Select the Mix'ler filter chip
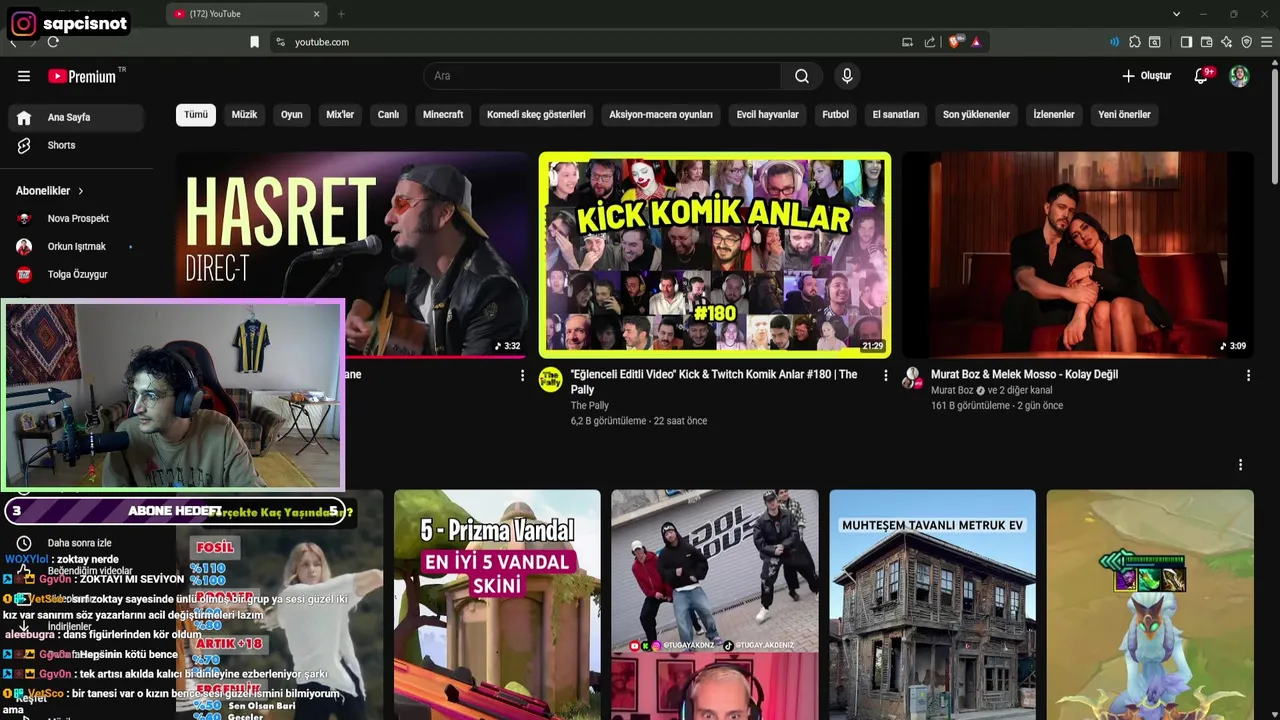1280x720 pixels. pos(340,115)
